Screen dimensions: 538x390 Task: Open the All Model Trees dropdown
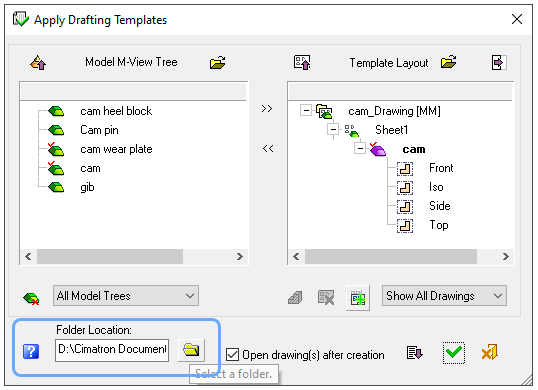point(126,296)
